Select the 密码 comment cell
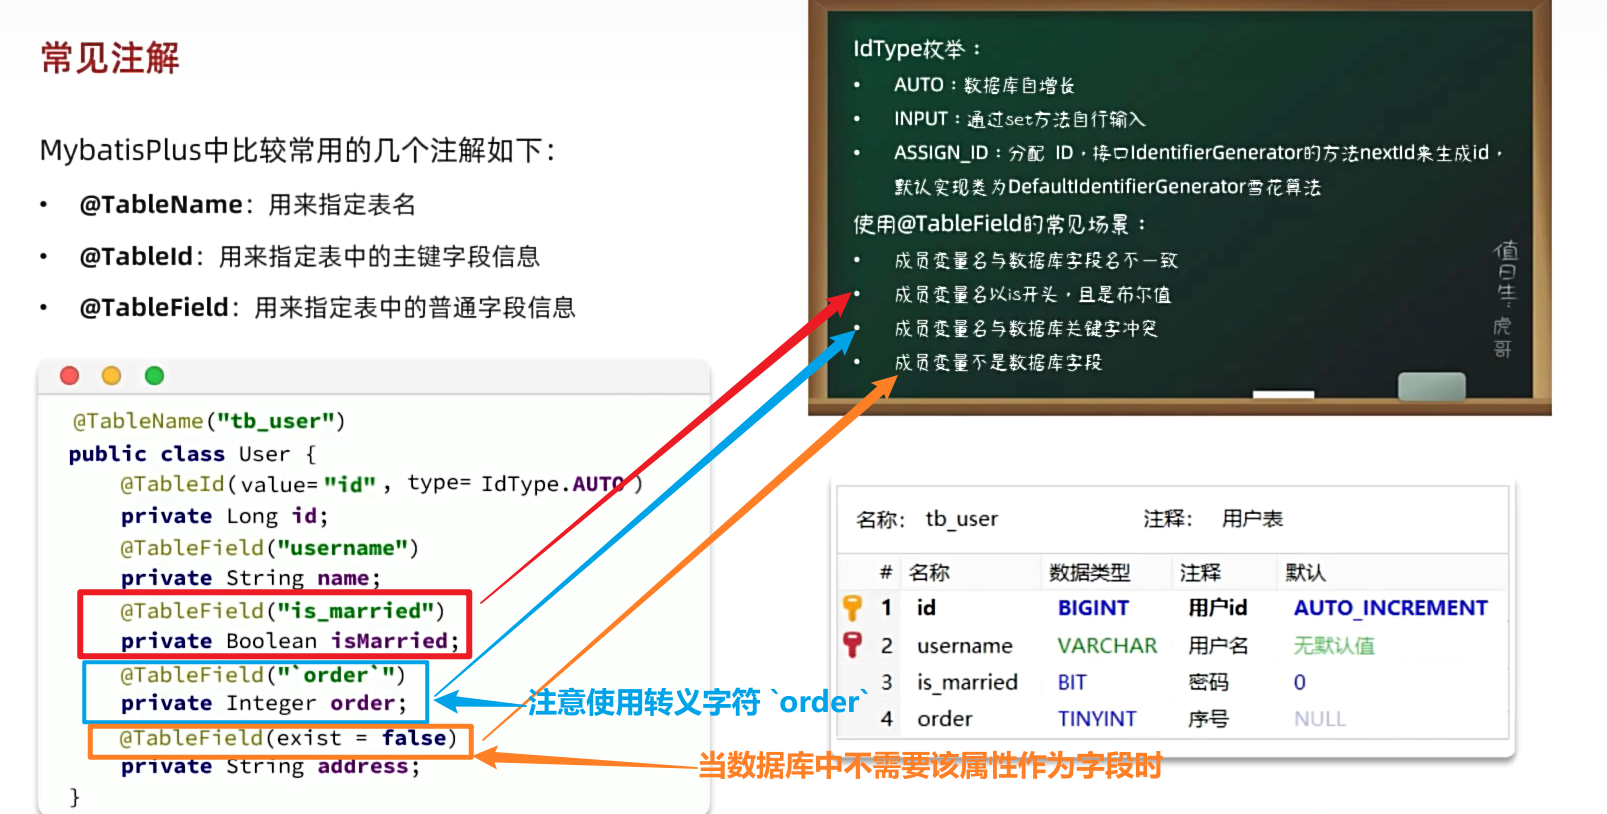Image resolution: width=1607 pixels, height=814 pixels. [x=1207, y=682]
